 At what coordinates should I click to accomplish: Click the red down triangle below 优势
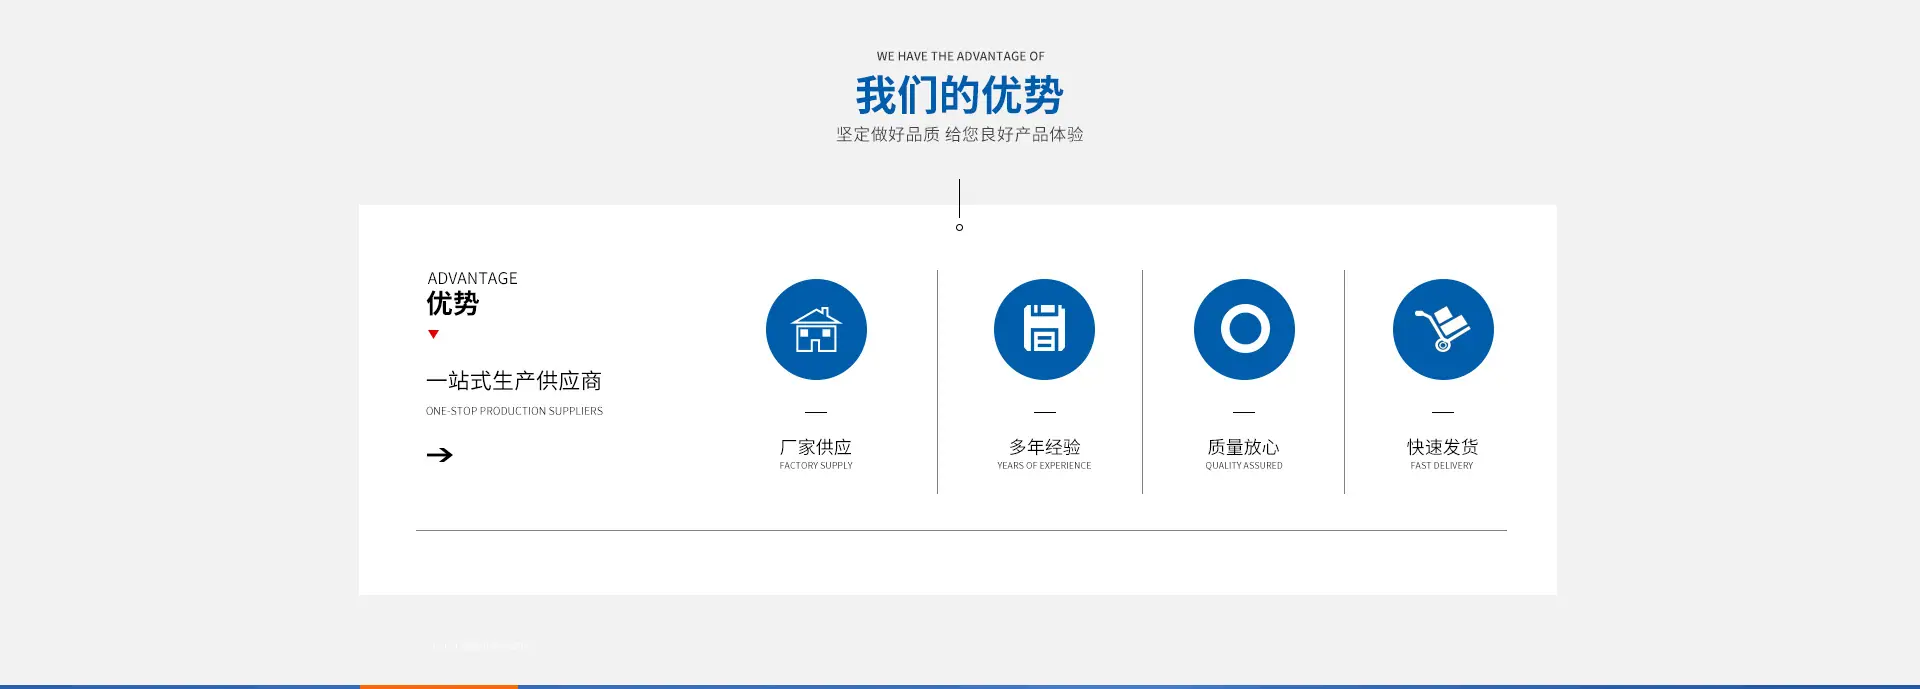click(x=433, y=334)
